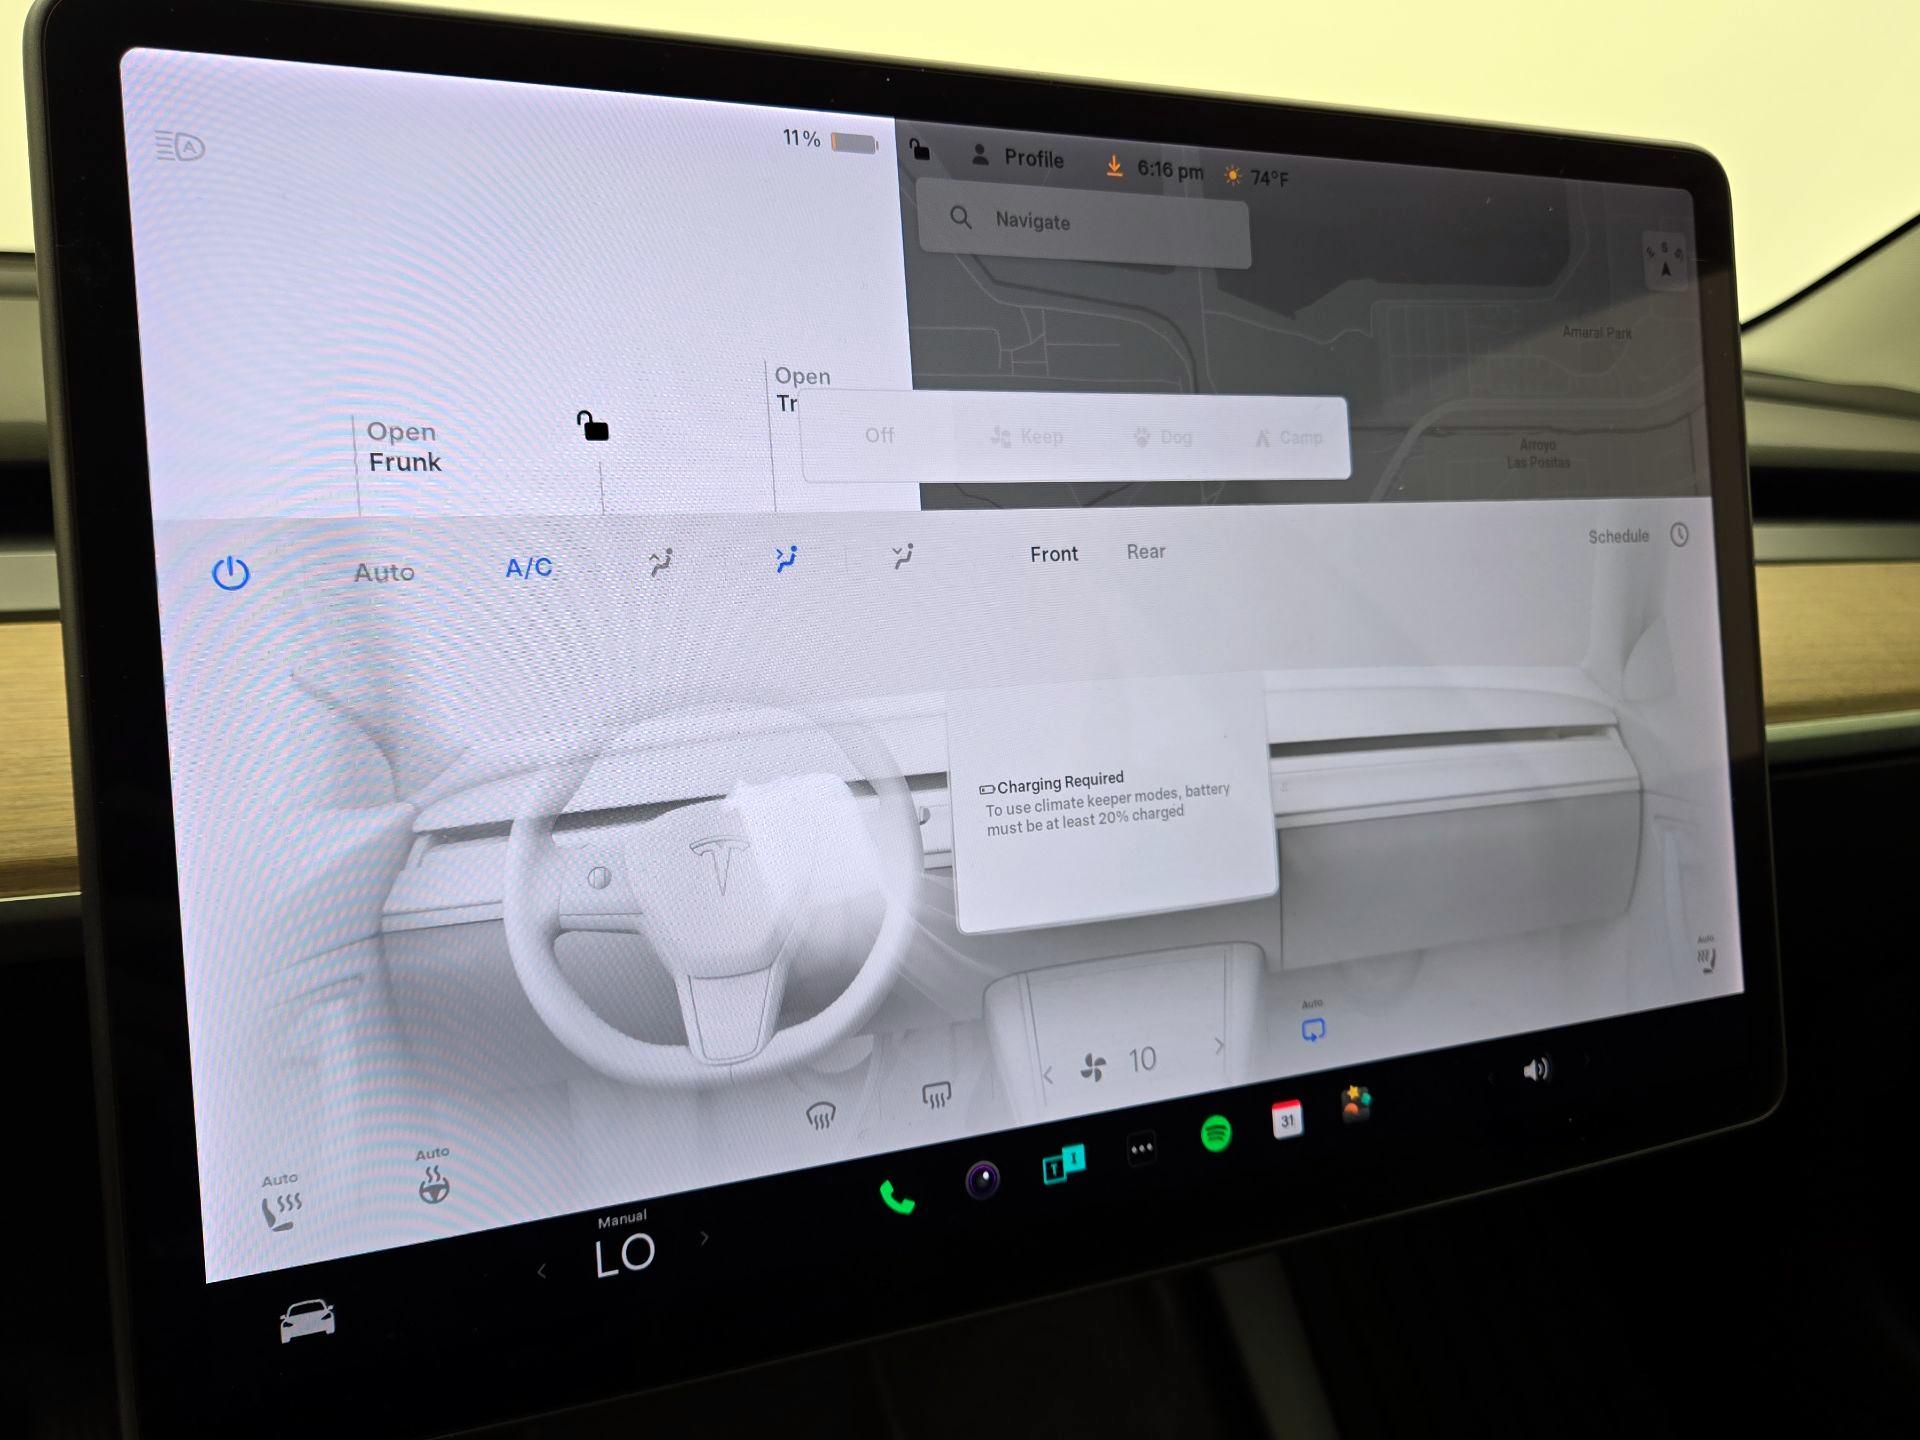Viewport: 1920px width, 1440px height.
Task: Select foot-level airflow vent icon
Action: (903, 556)
